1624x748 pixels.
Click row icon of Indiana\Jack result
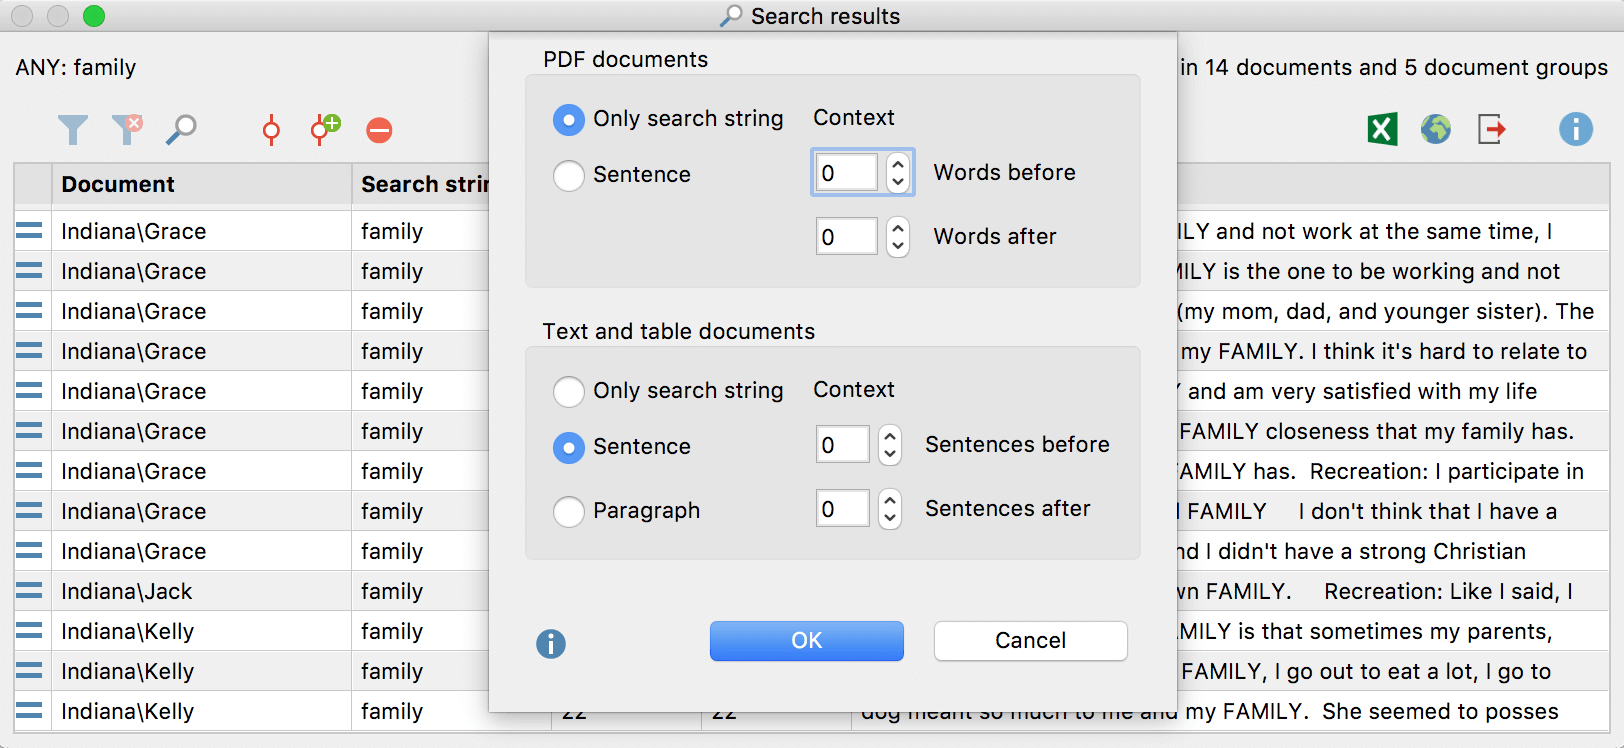29,591
